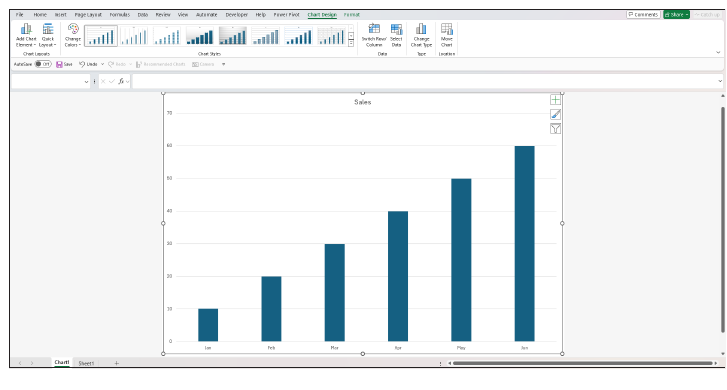727x390 pixels.
Task: Click the Sales chart title
Action: pyautogui.click(x=363, y=102)
